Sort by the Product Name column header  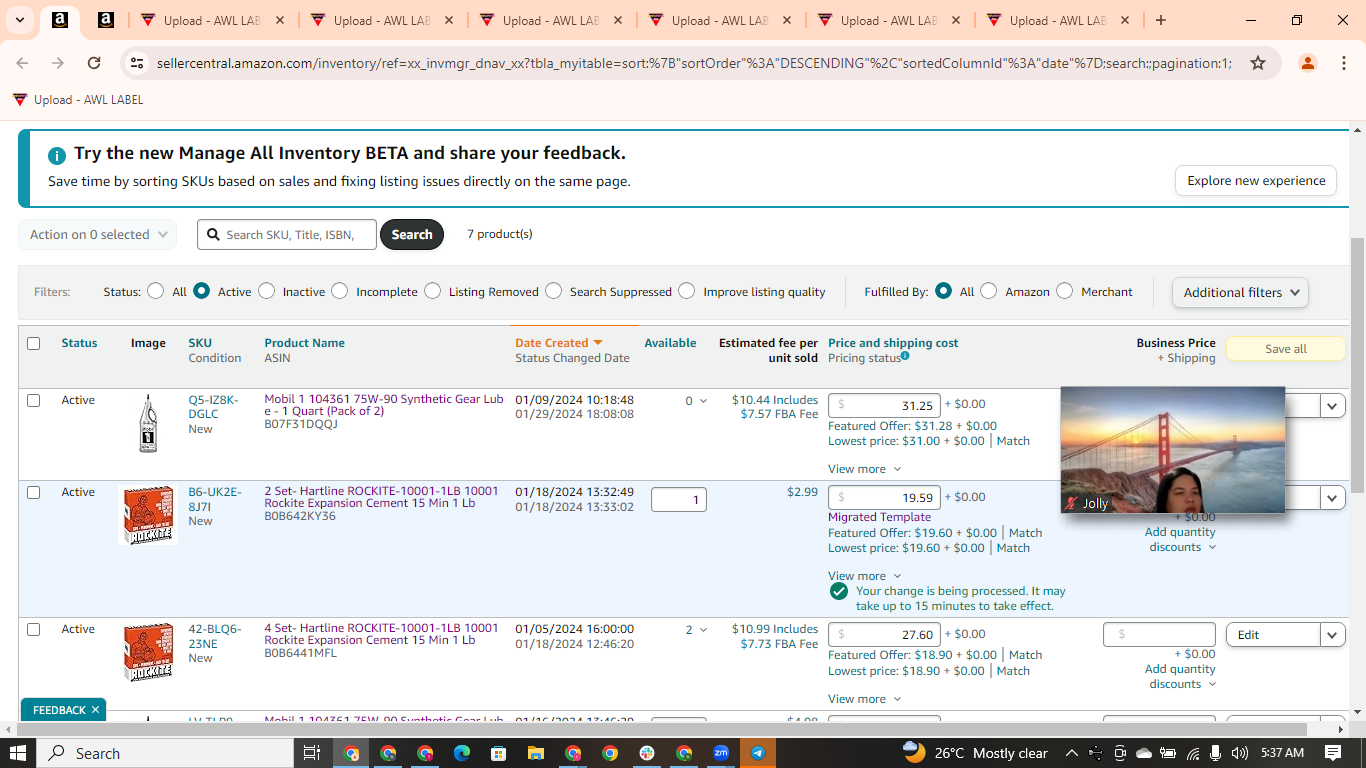click(304, 343)
